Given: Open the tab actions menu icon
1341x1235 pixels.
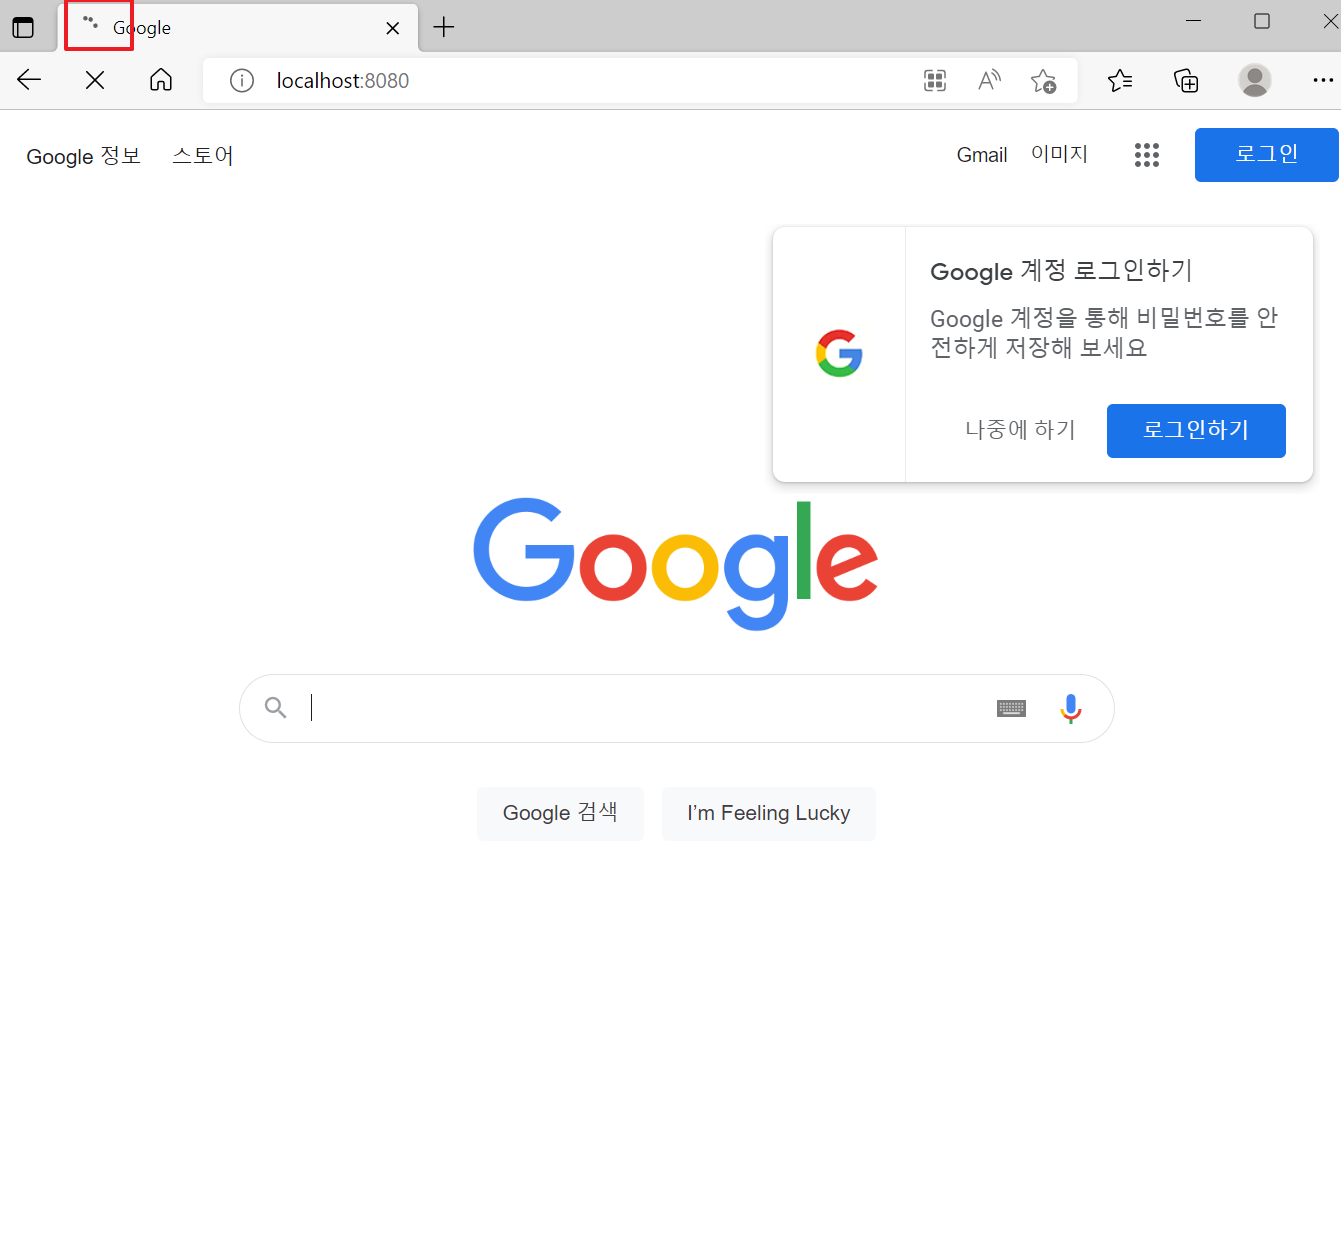Looking at the screenshot, I should [23, 27].
